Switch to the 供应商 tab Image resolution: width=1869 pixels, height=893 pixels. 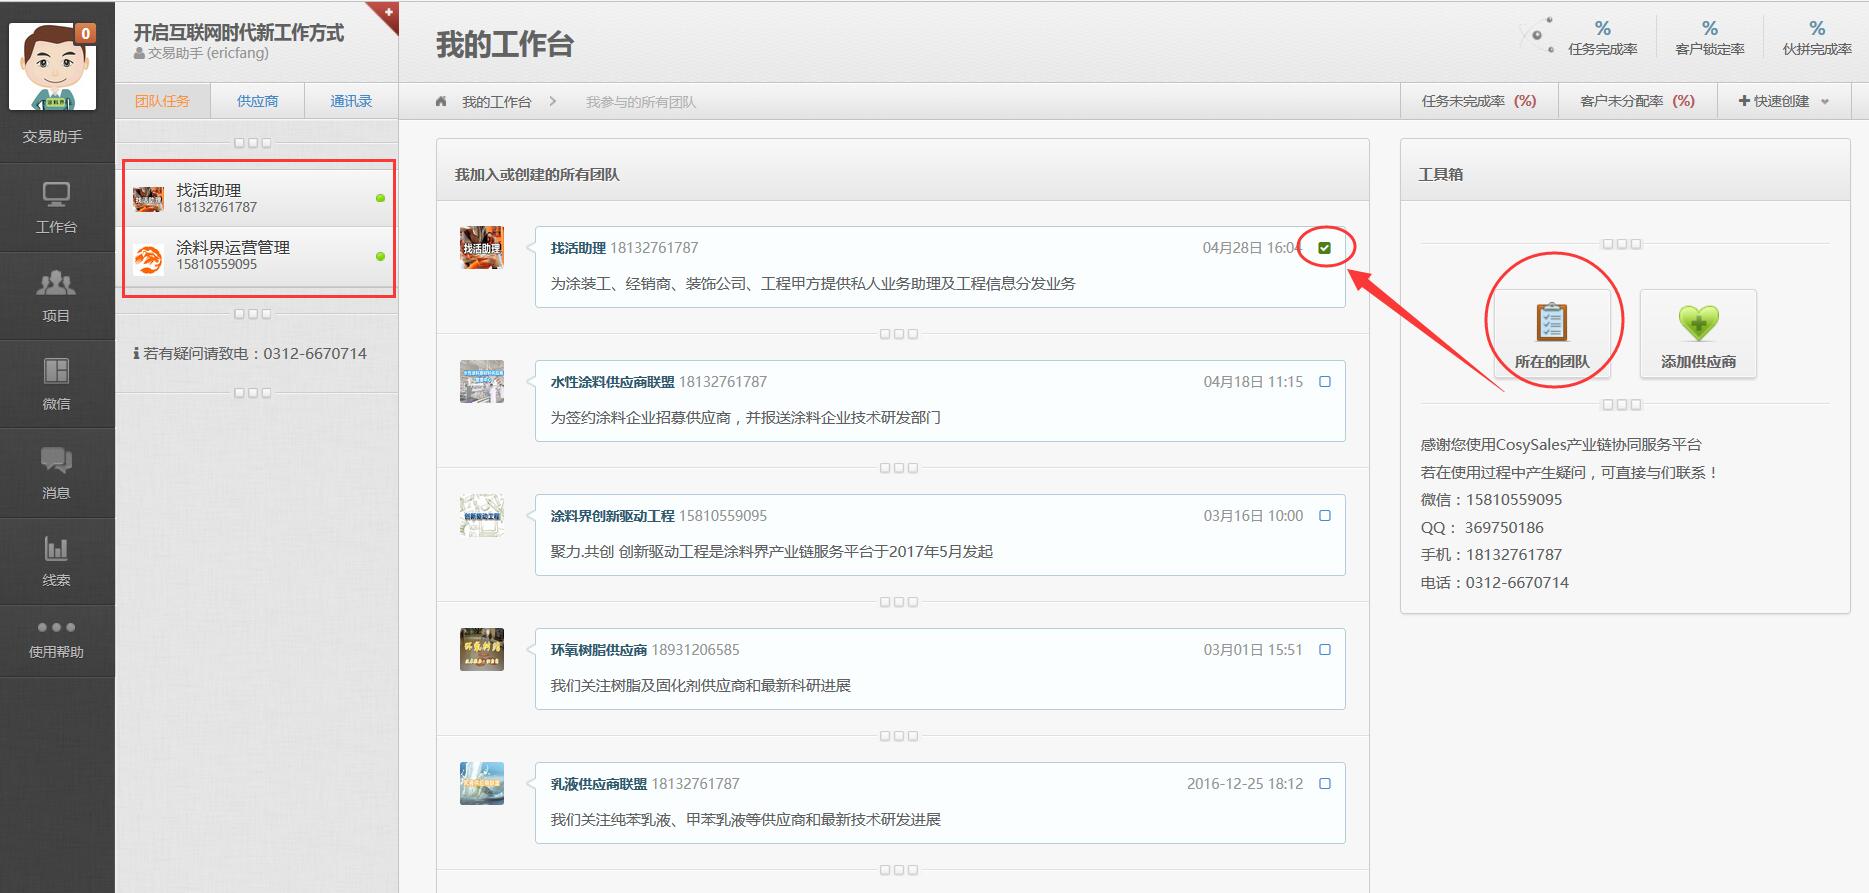pyautogui.click(x=257, y=101)
